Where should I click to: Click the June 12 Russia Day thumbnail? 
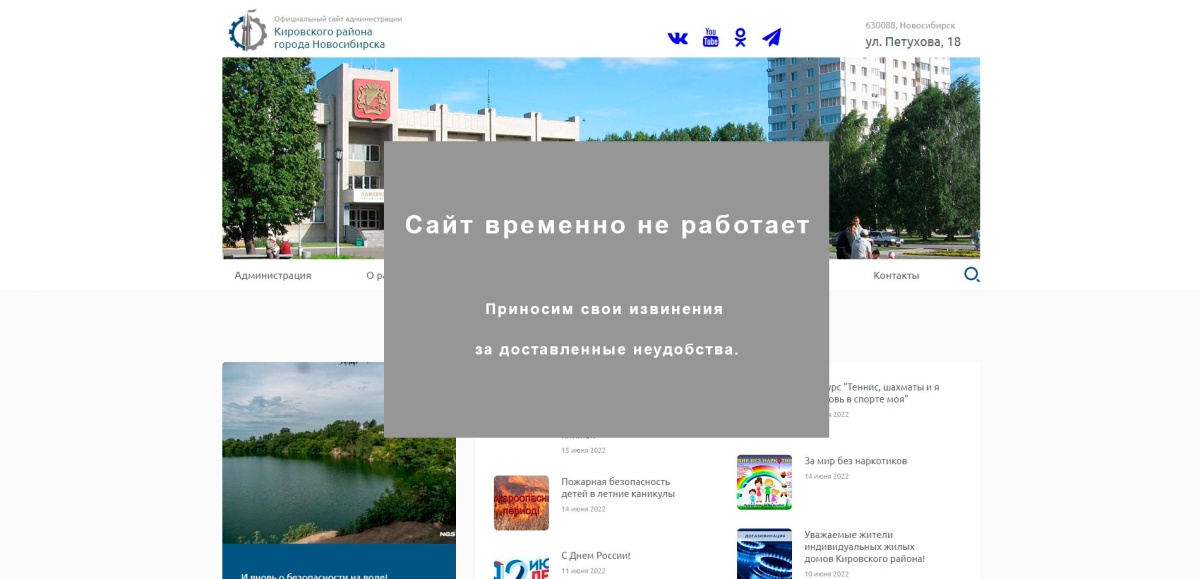click(x=521, y=565)
